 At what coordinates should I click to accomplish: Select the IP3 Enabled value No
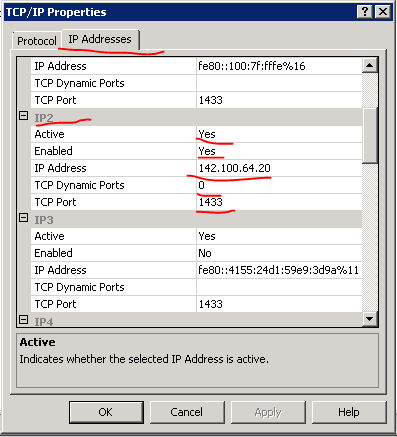pos(279,253)
